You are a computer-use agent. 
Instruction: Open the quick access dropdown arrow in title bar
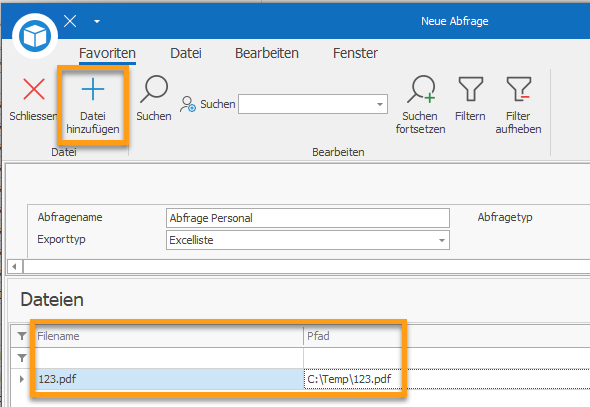(97, 21)
